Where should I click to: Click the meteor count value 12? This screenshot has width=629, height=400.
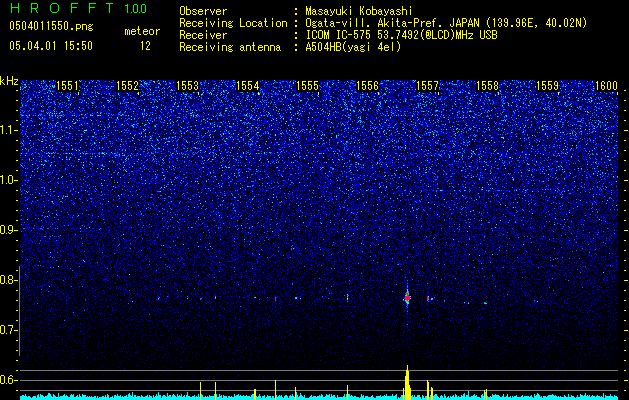145,46
